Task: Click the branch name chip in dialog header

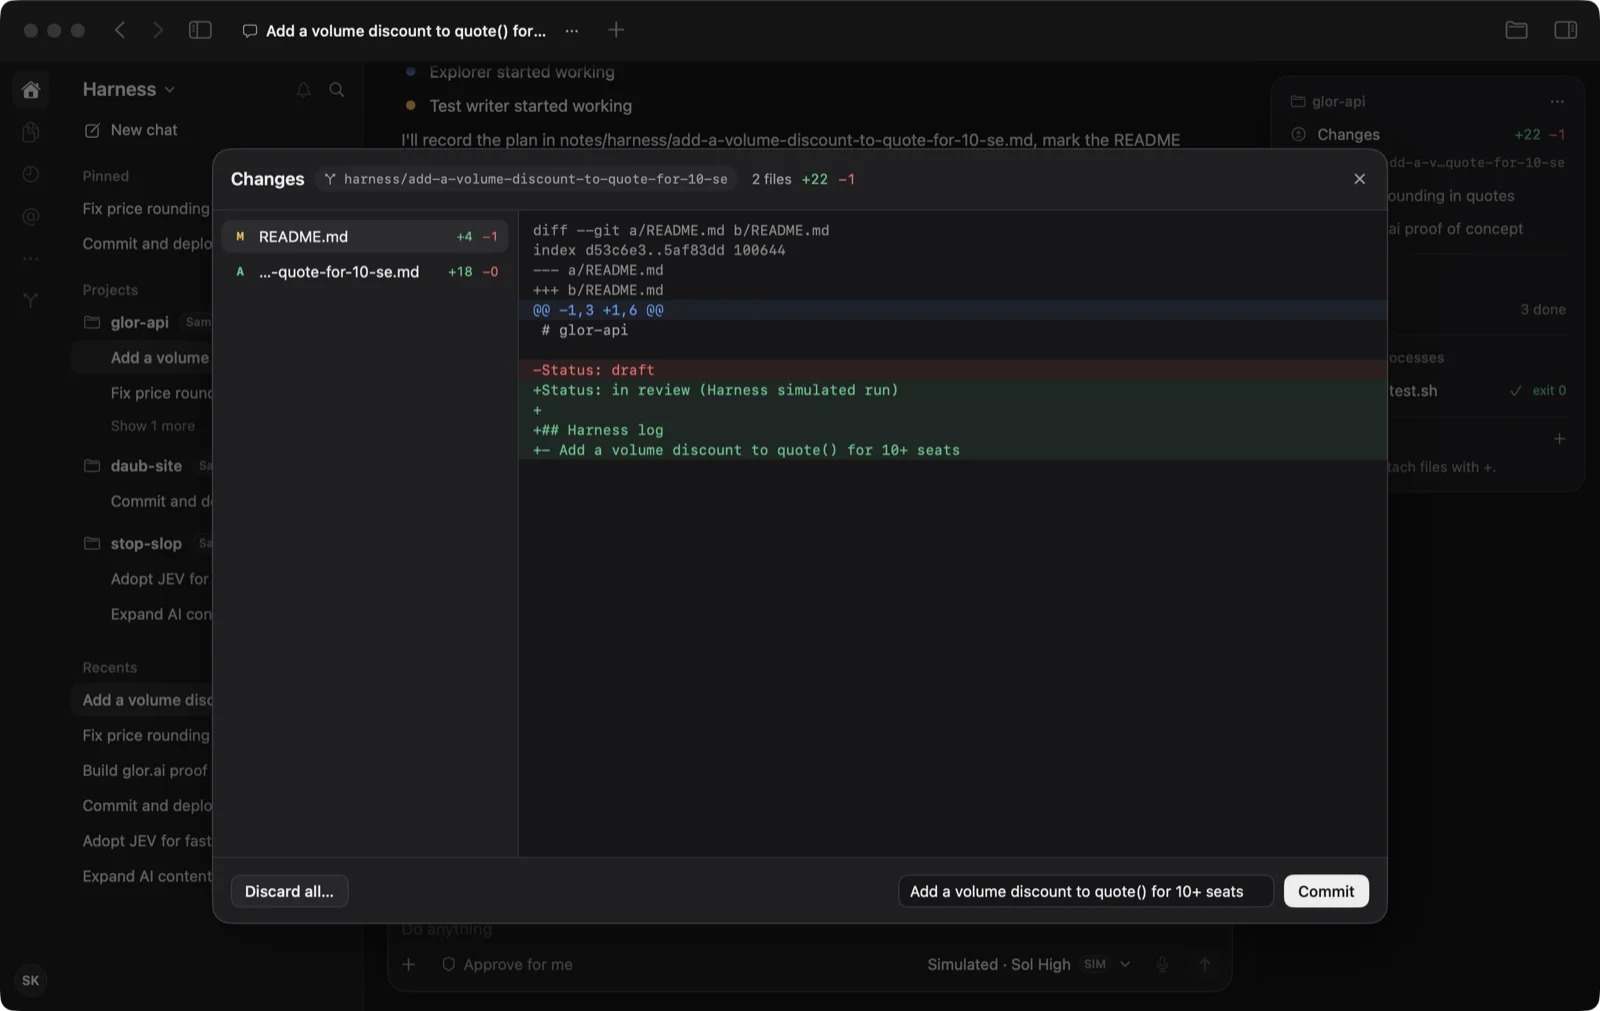Action: pyautogui.click(x=526, y=179)
